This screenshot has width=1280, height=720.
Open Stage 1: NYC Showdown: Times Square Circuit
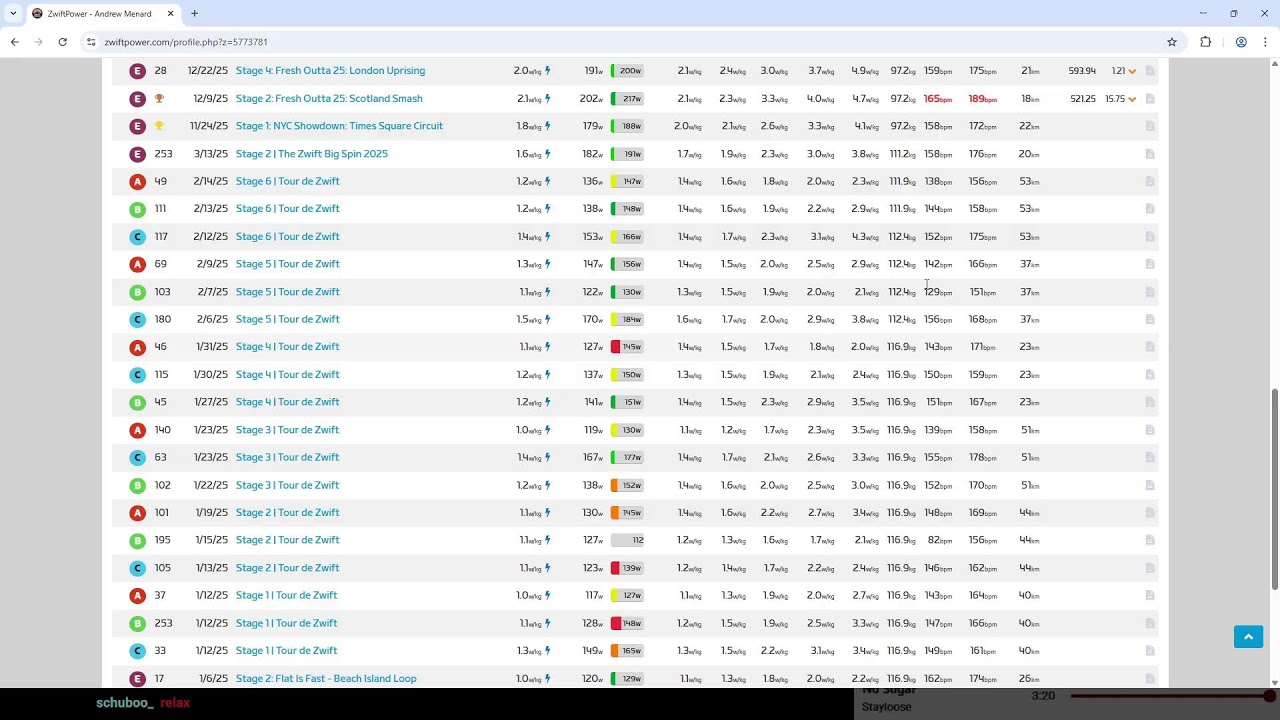pos(339,126)
